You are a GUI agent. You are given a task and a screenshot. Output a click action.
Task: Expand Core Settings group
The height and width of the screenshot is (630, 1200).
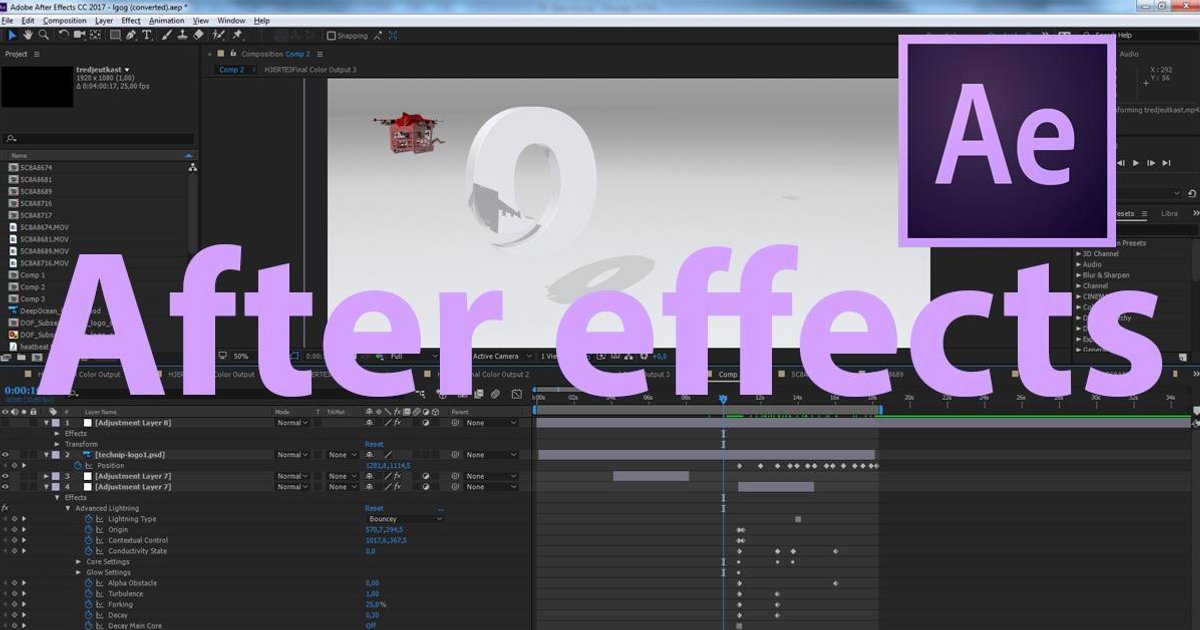(79, 561)
